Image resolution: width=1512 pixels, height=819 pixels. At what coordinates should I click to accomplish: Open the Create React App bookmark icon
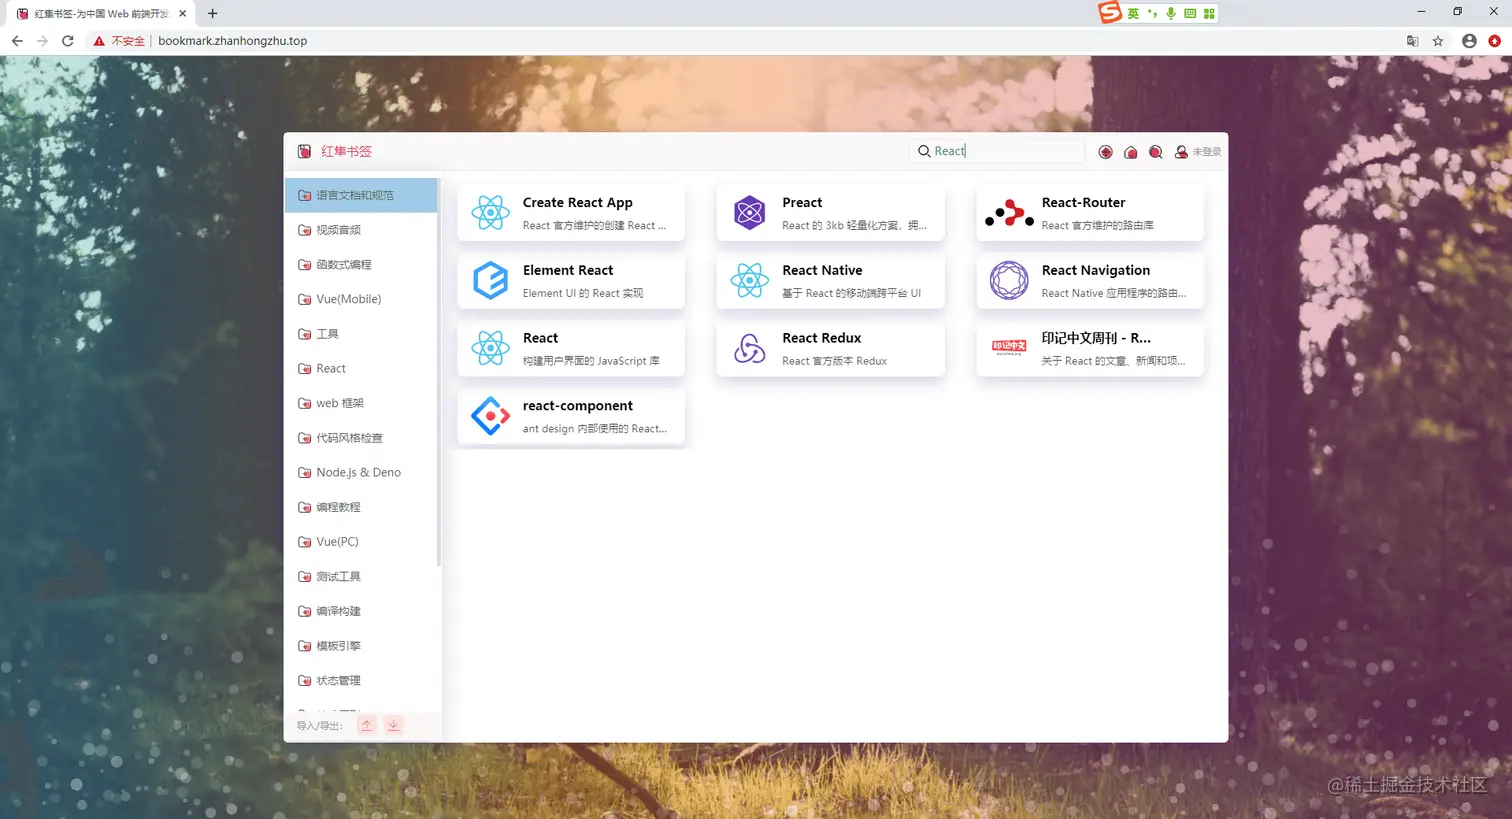point(490,213)
